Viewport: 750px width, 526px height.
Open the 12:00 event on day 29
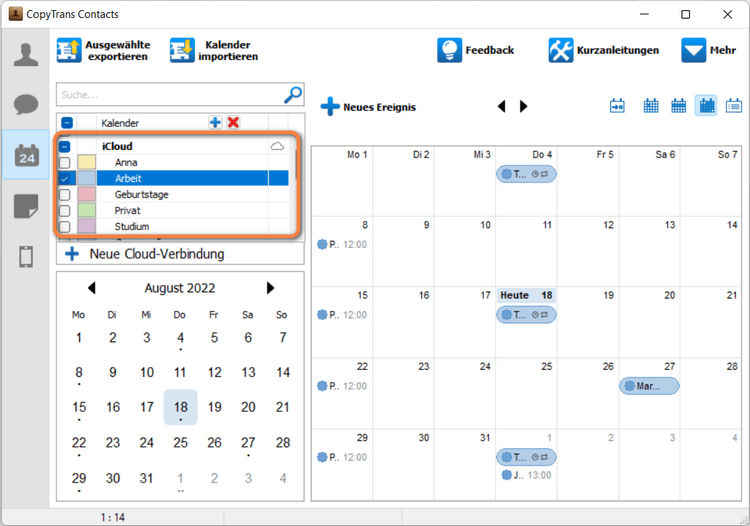pyautogui.click(x=342, y=457)
